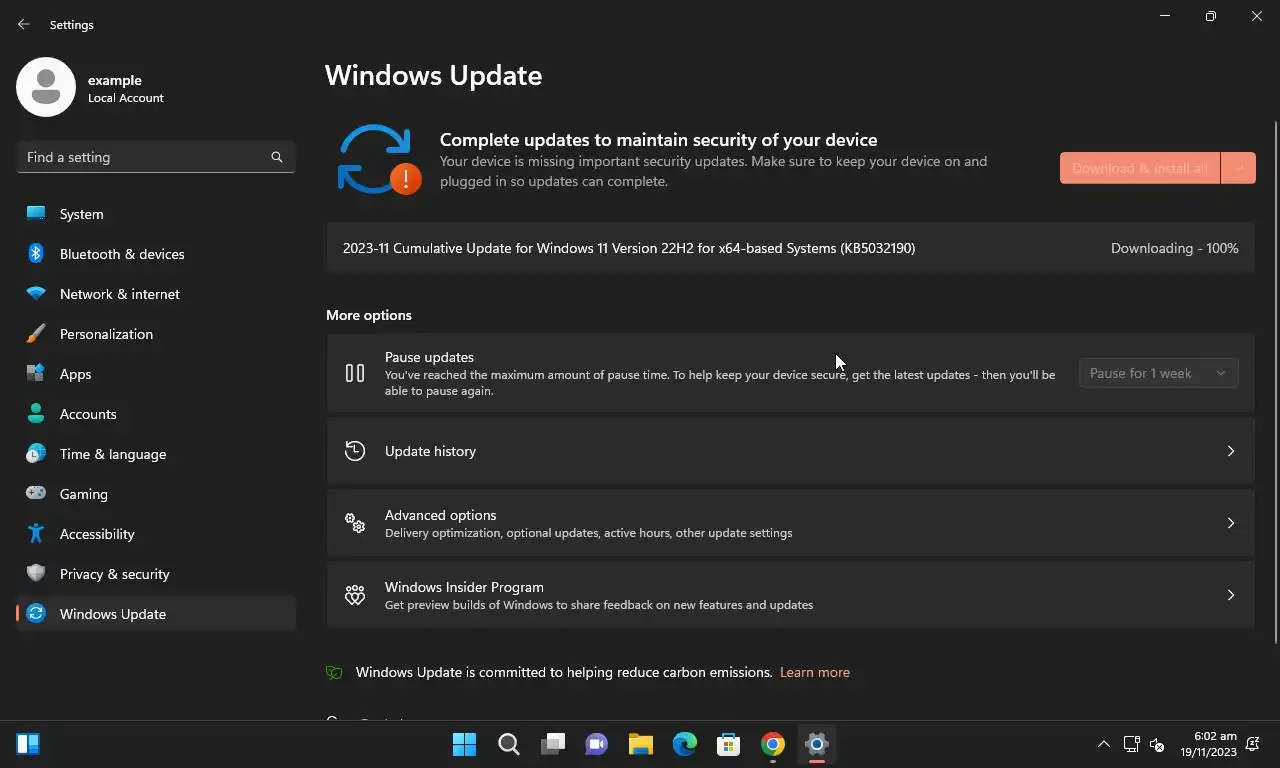1280x768 pixels.
Task: Click the Widgets icon on taskbar left
Action: pos(28,744)
